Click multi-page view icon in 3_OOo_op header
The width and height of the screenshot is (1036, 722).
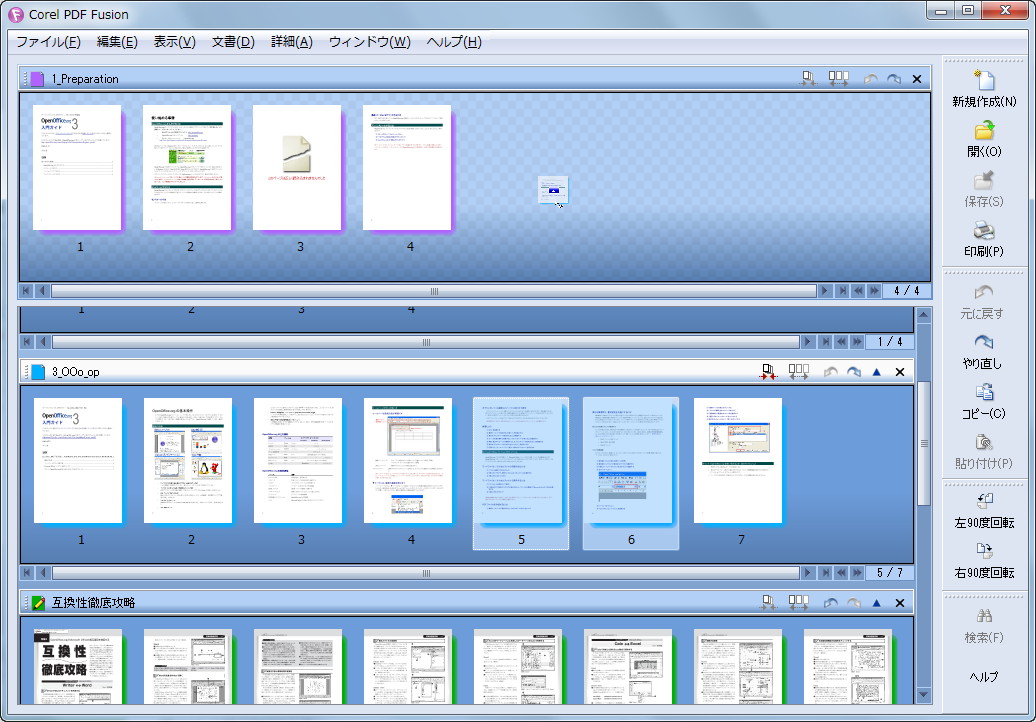pos(798,372)
